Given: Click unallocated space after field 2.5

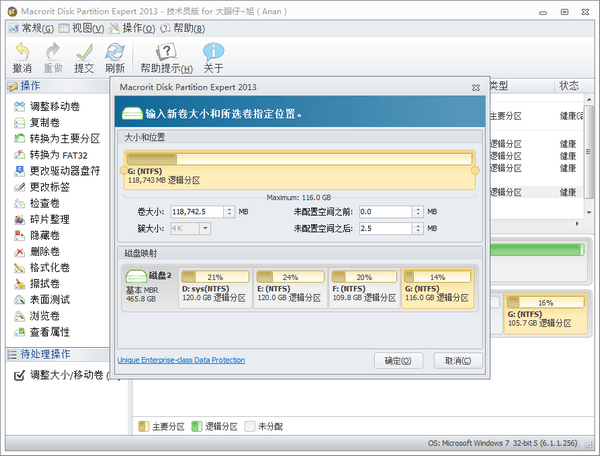Looking at the screenshot, I should [386, 228].
